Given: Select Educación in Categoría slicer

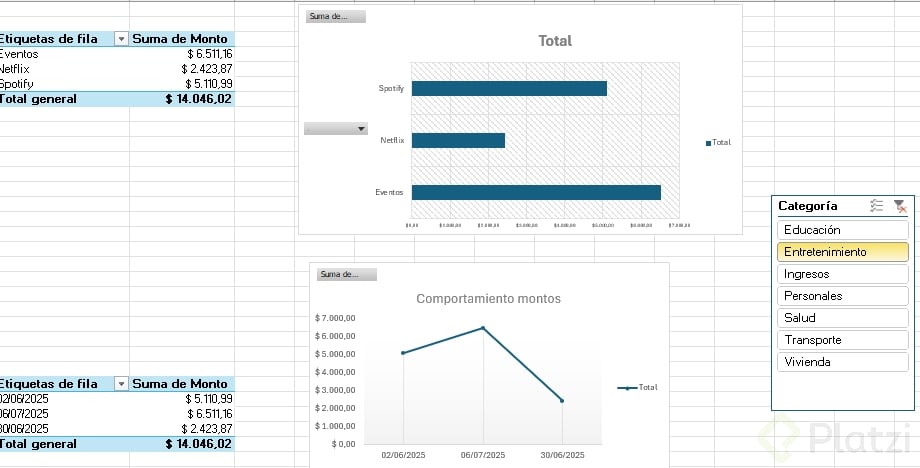Looking at the screenshot, I should [x=843, y=230].
